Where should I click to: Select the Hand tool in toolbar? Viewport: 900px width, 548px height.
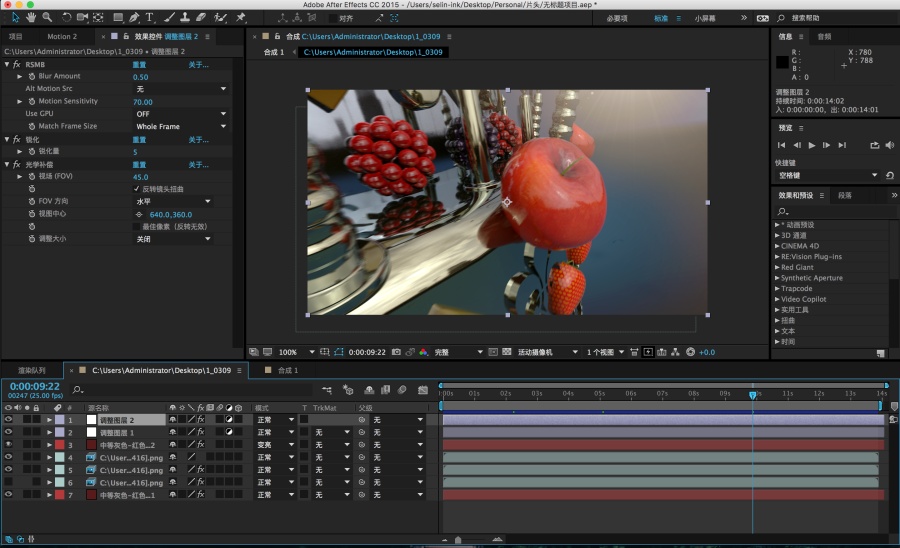[x=30, y=17]
